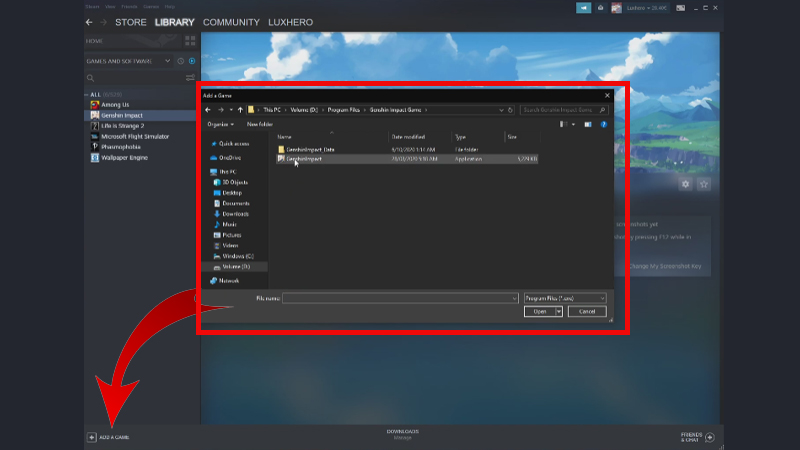Select the GenshinImpact application file

coord(407,159)
